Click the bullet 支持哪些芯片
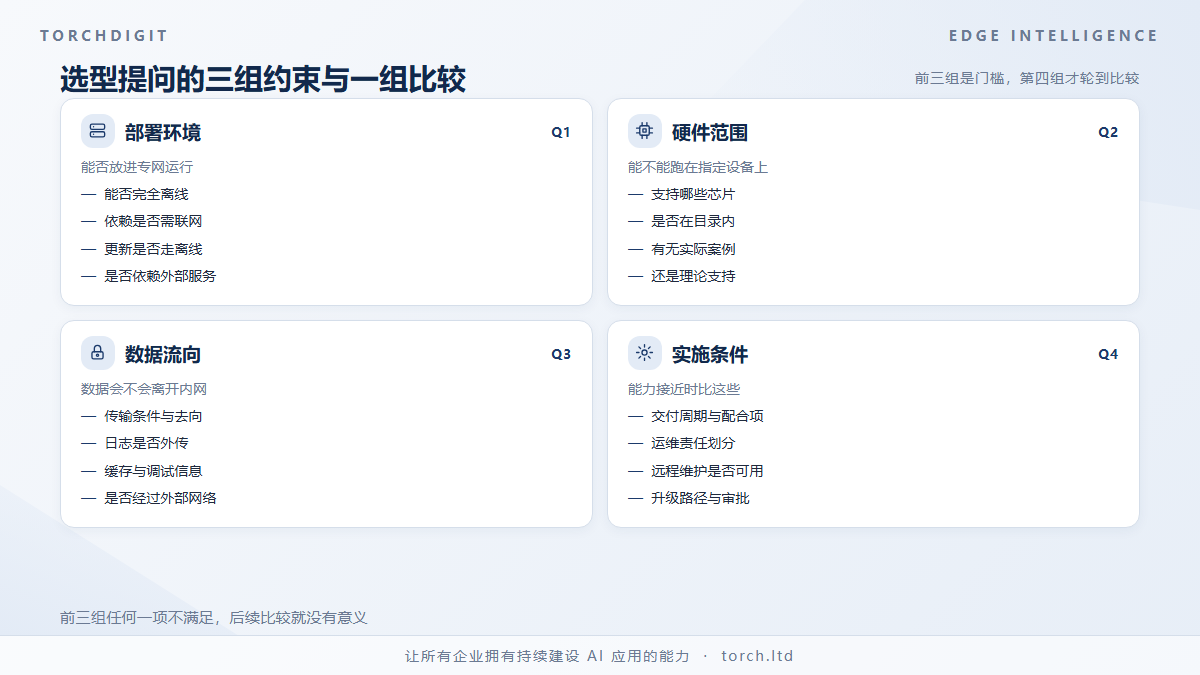Image resolution: width=1200 pixels, height=675 pixels. (x=693, y=194)
